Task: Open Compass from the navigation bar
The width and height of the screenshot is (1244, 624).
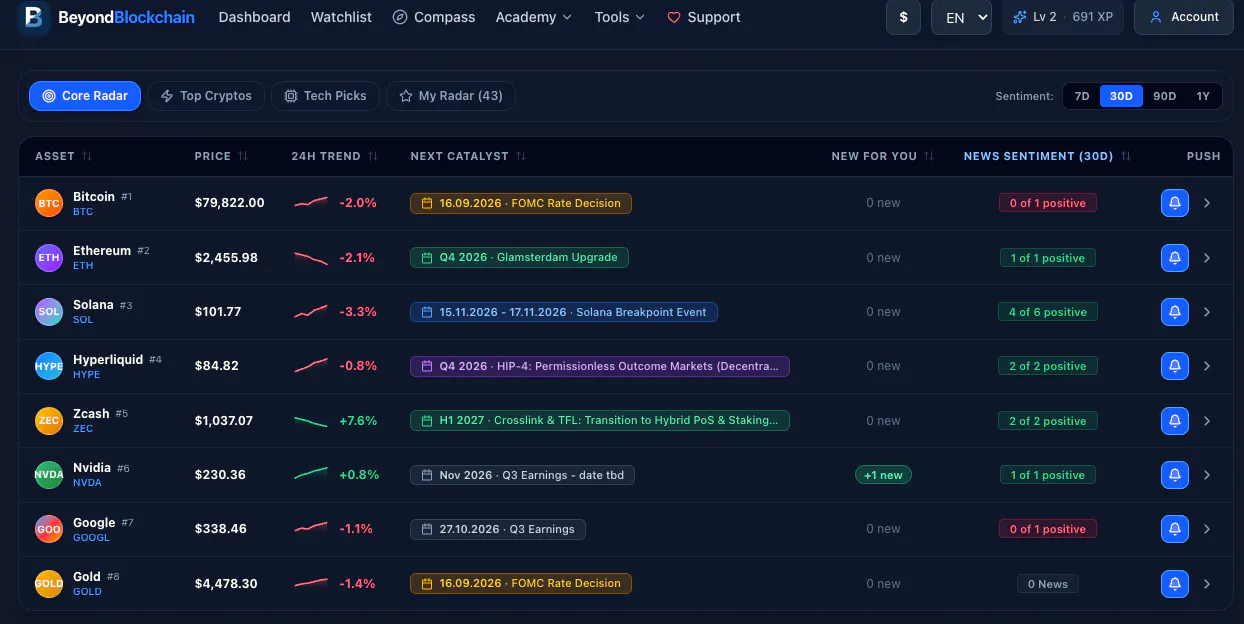Action: coord(434,17)
